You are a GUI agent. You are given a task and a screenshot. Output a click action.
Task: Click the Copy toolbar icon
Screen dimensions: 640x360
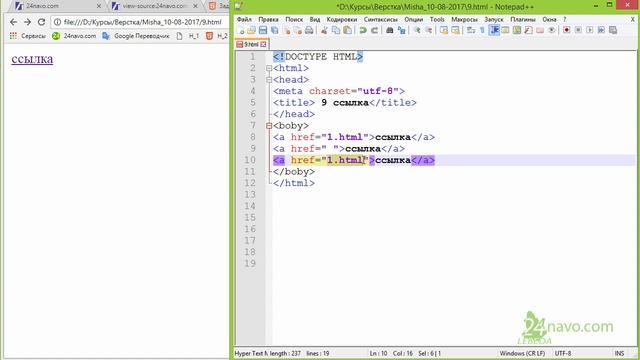(336, 30)
